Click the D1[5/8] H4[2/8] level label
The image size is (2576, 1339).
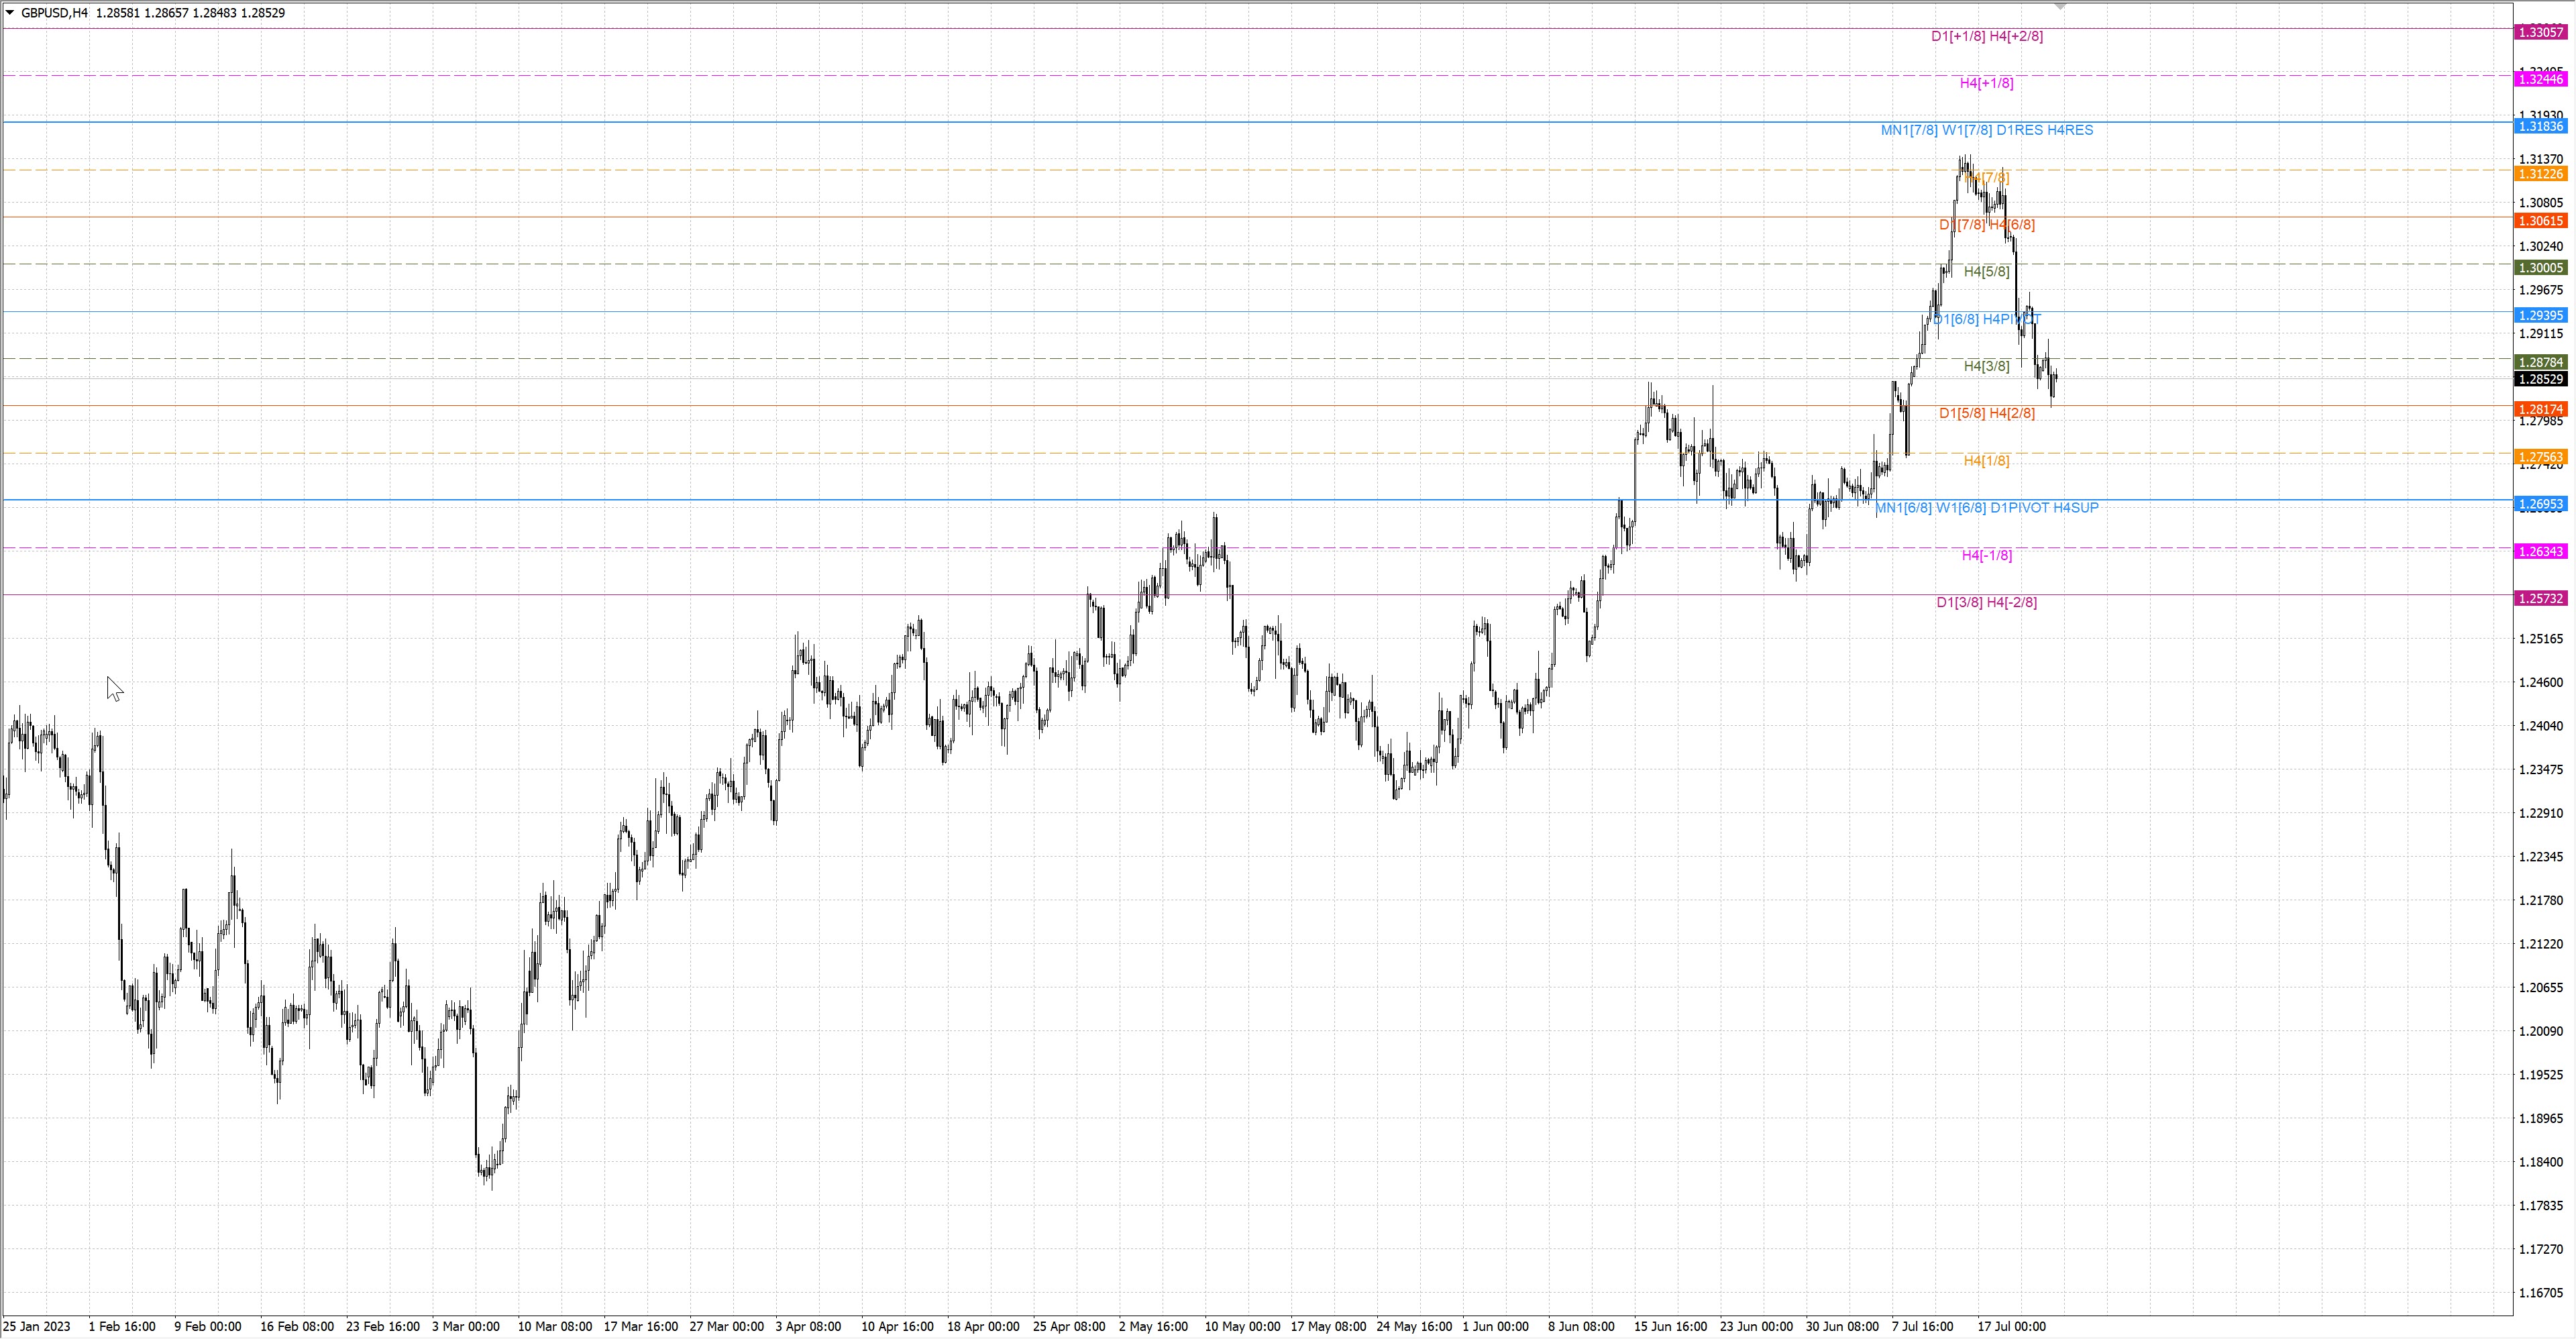click(1986, 413)
